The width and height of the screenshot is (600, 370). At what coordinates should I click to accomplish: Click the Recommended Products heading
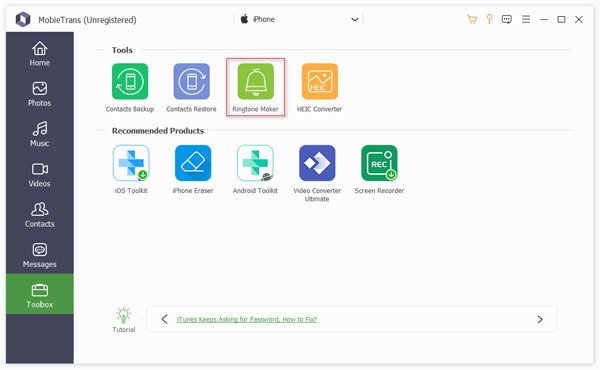tap(158, 131)
